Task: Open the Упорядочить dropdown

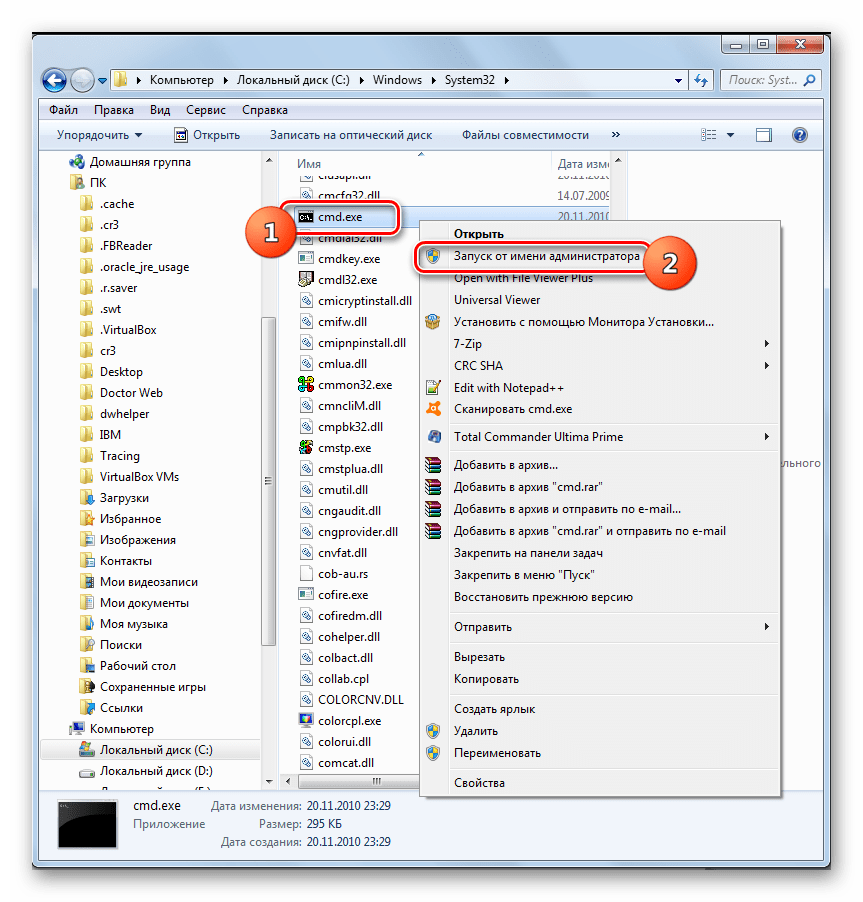Action: [99, 135]
